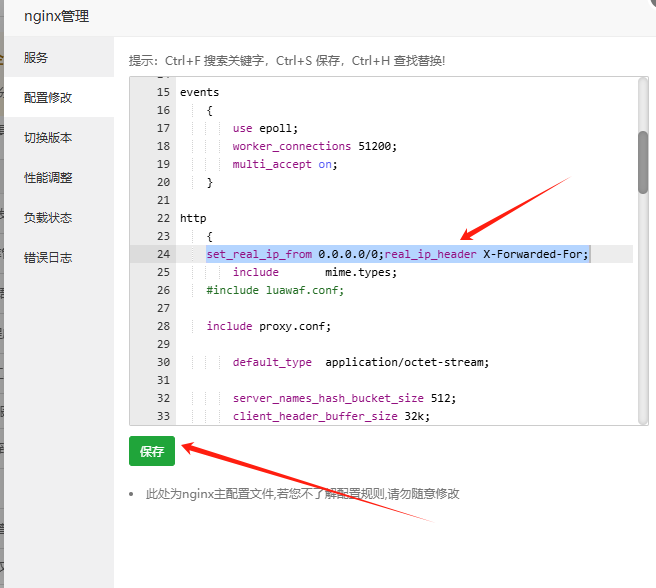Click line number 28 in the gutter
Screen dimensions: 656x588
pyautogui.click(x=163, y=326)
